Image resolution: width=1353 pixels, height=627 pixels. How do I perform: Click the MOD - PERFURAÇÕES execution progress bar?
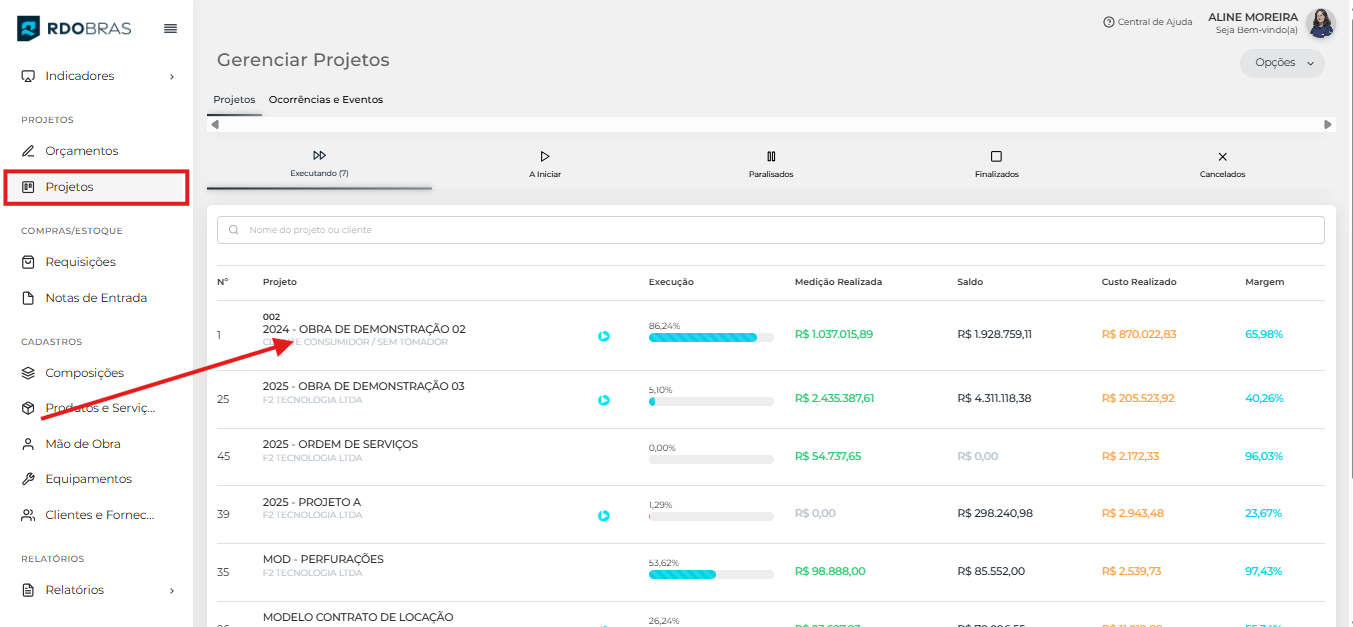point(711,574)
